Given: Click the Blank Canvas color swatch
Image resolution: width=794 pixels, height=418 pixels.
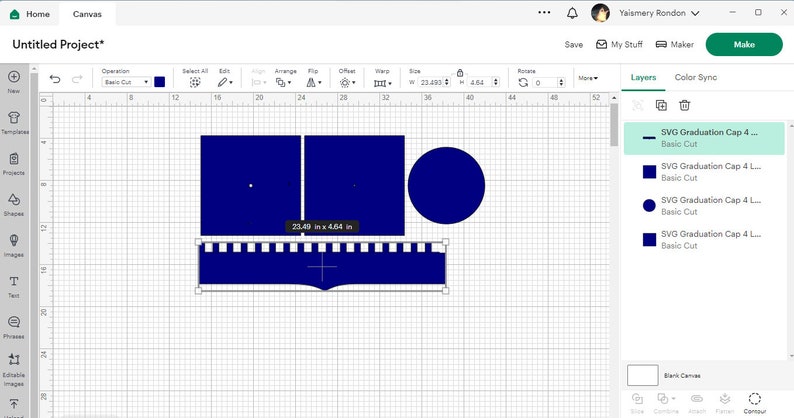Looking at the screenshot, I should [x=643, y=375].
